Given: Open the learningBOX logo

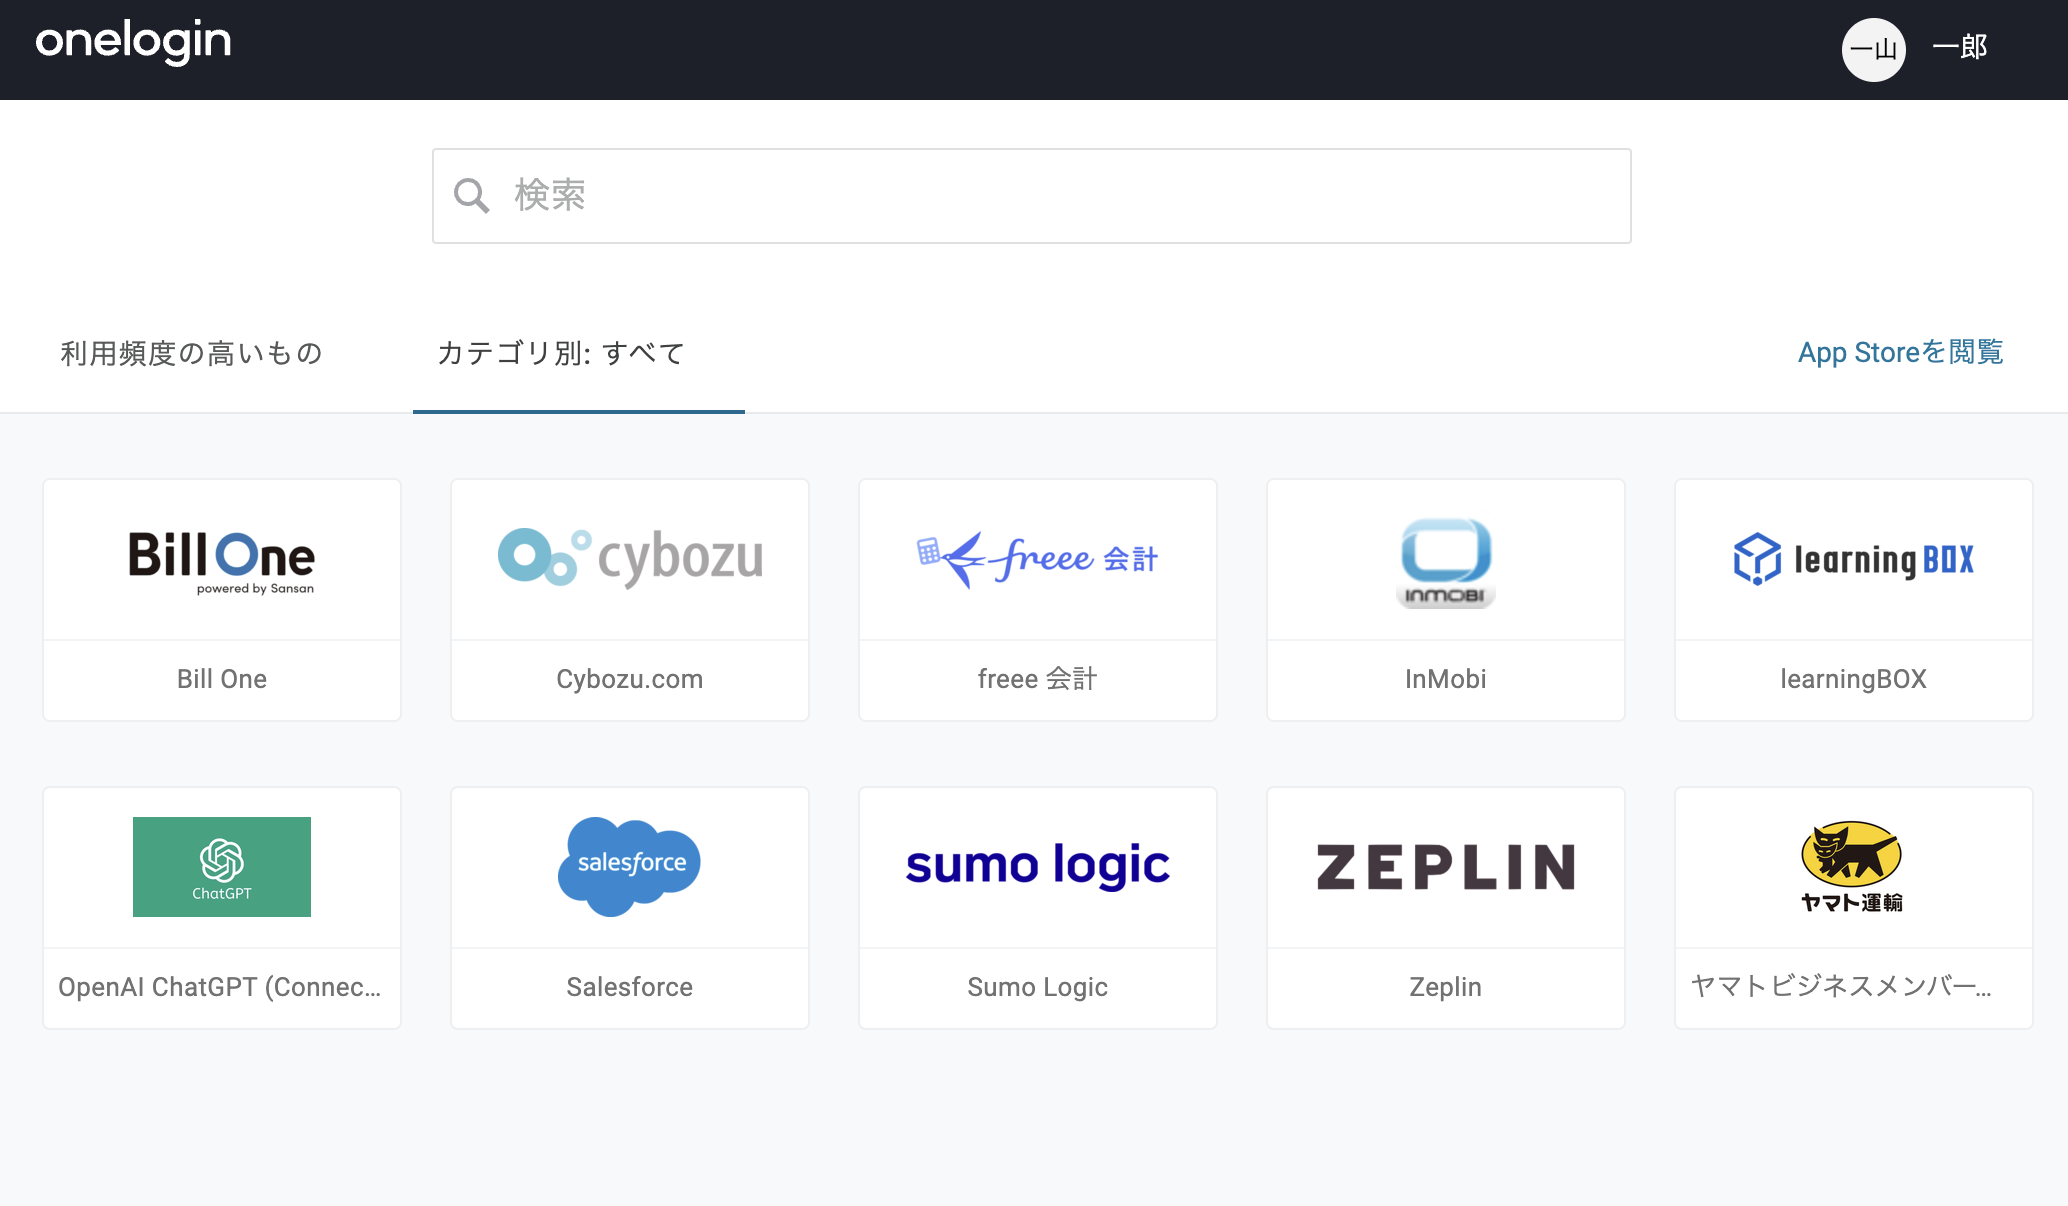Looking at the screenshot, I should [x=1853, y=559].
